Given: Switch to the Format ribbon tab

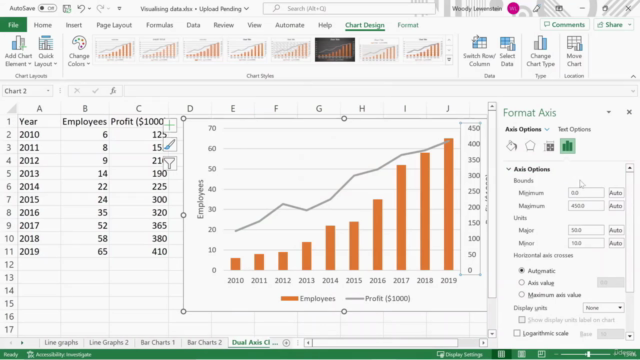Looking at the screenshot, I should point(408,25).
